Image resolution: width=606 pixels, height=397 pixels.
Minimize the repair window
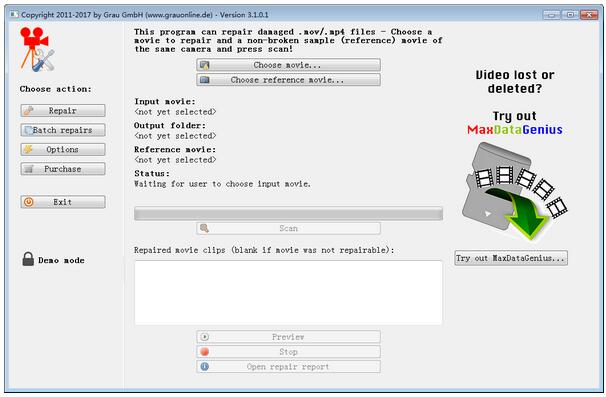(x=552, y=15)
